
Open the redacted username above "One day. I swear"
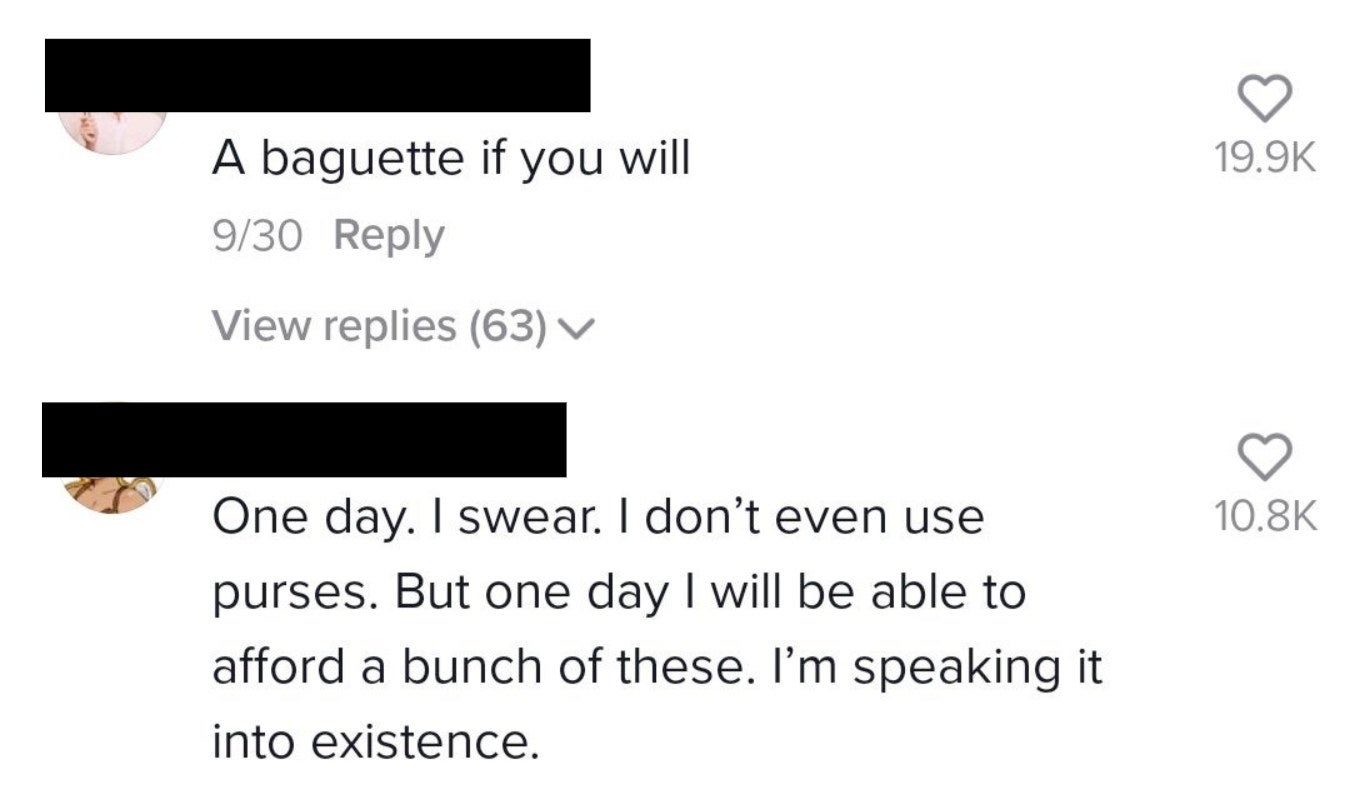[x=304, y=440]
